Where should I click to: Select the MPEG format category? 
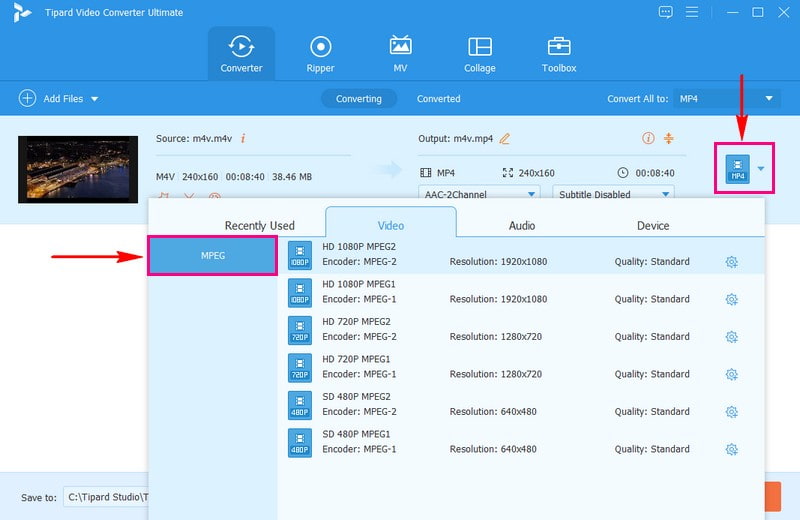click(213, 256)
